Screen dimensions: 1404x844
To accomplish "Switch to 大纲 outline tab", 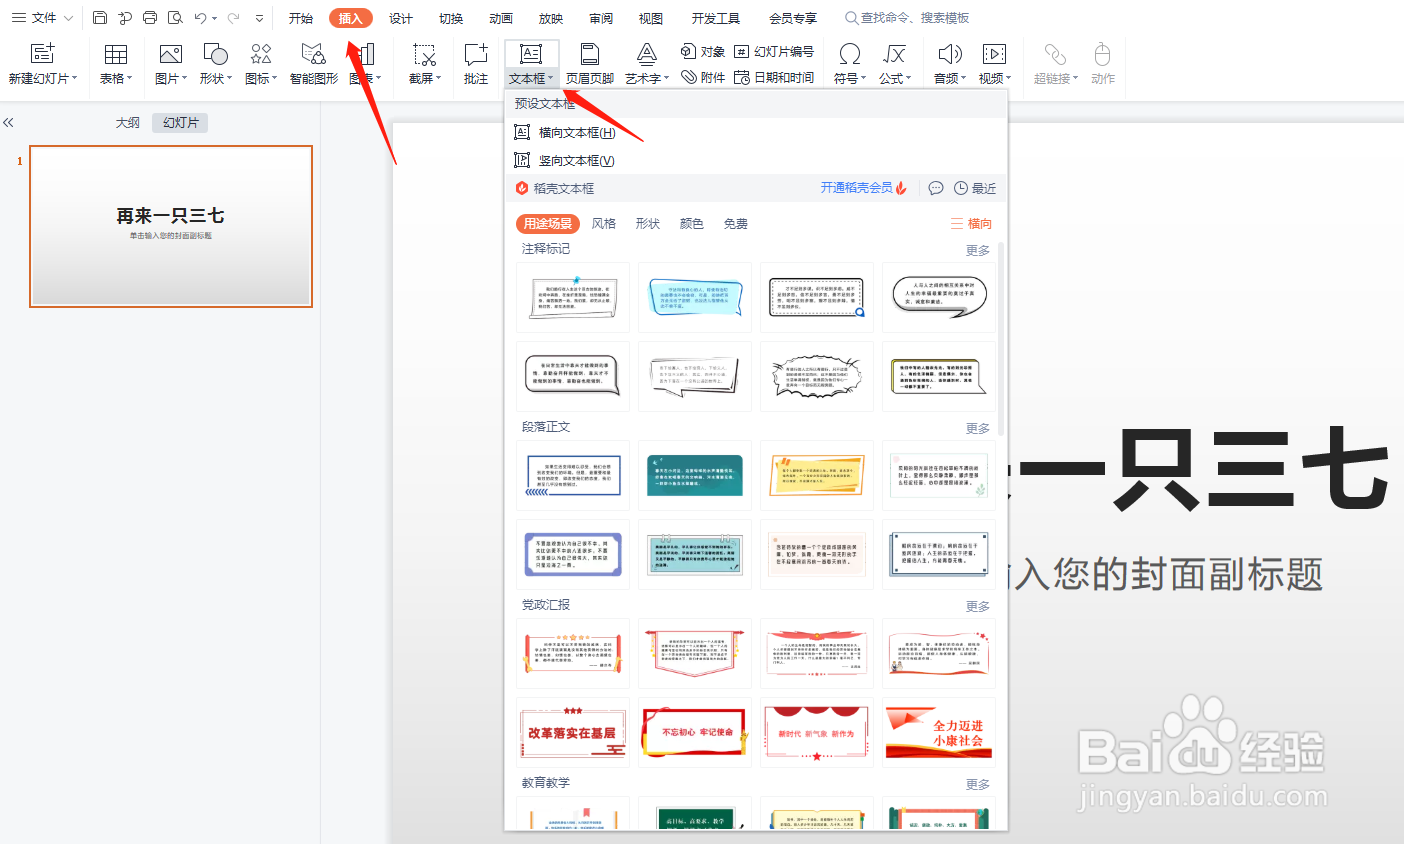I will pyautogui.click(x=127, y=123).
